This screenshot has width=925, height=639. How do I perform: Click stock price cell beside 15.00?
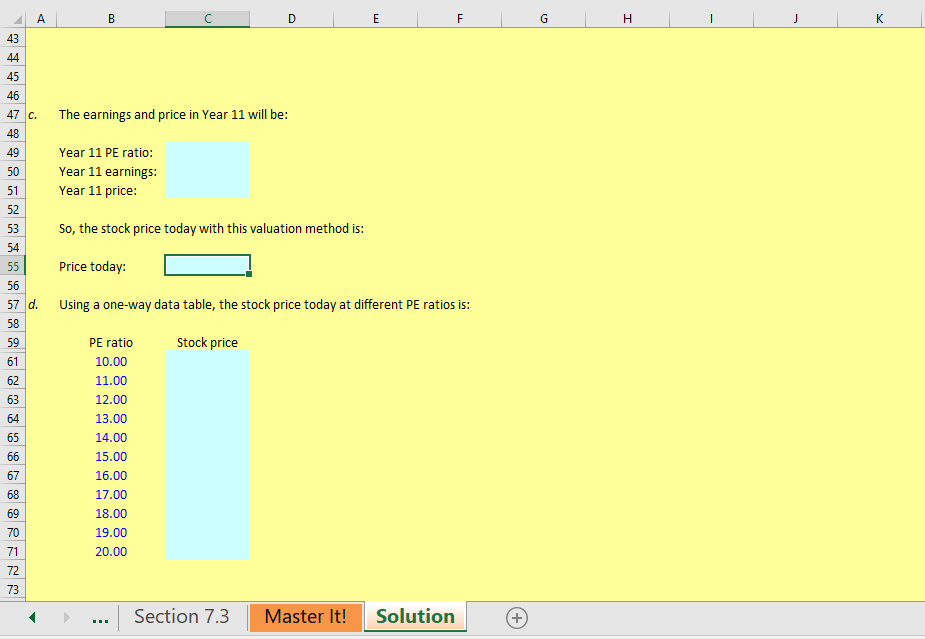pyautogui.click(x=207, y=457)
